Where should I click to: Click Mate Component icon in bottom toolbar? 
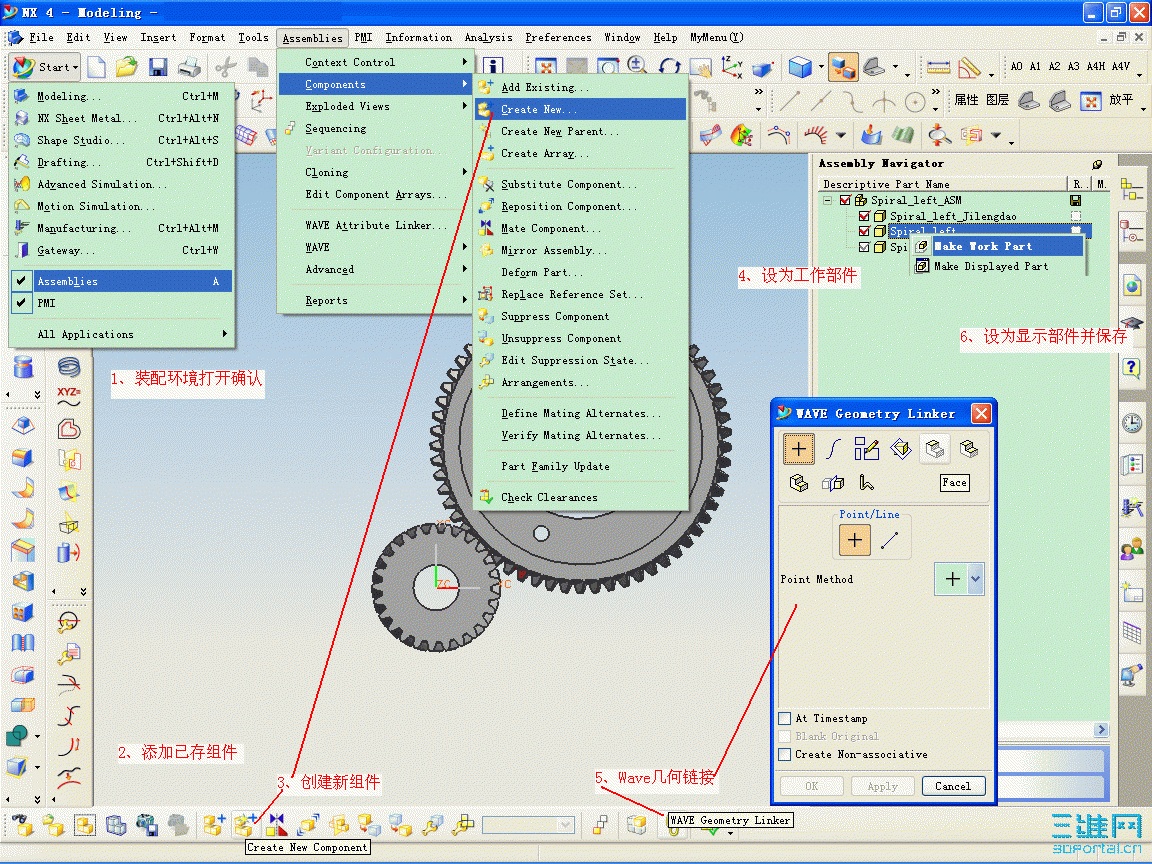coord(276,824)
